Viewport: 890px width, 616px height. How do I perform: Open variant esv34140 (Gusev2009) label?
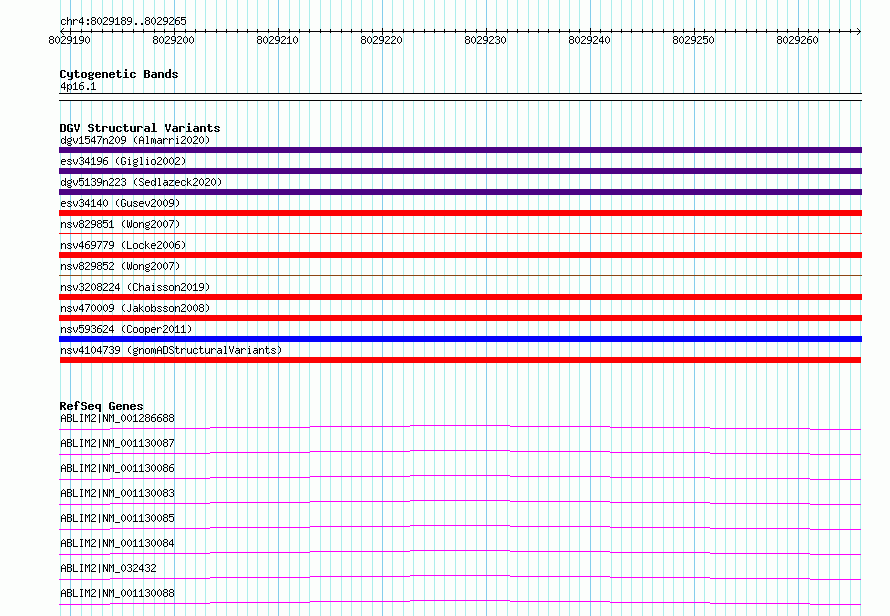pyautogui.click(x=120, y=203)
